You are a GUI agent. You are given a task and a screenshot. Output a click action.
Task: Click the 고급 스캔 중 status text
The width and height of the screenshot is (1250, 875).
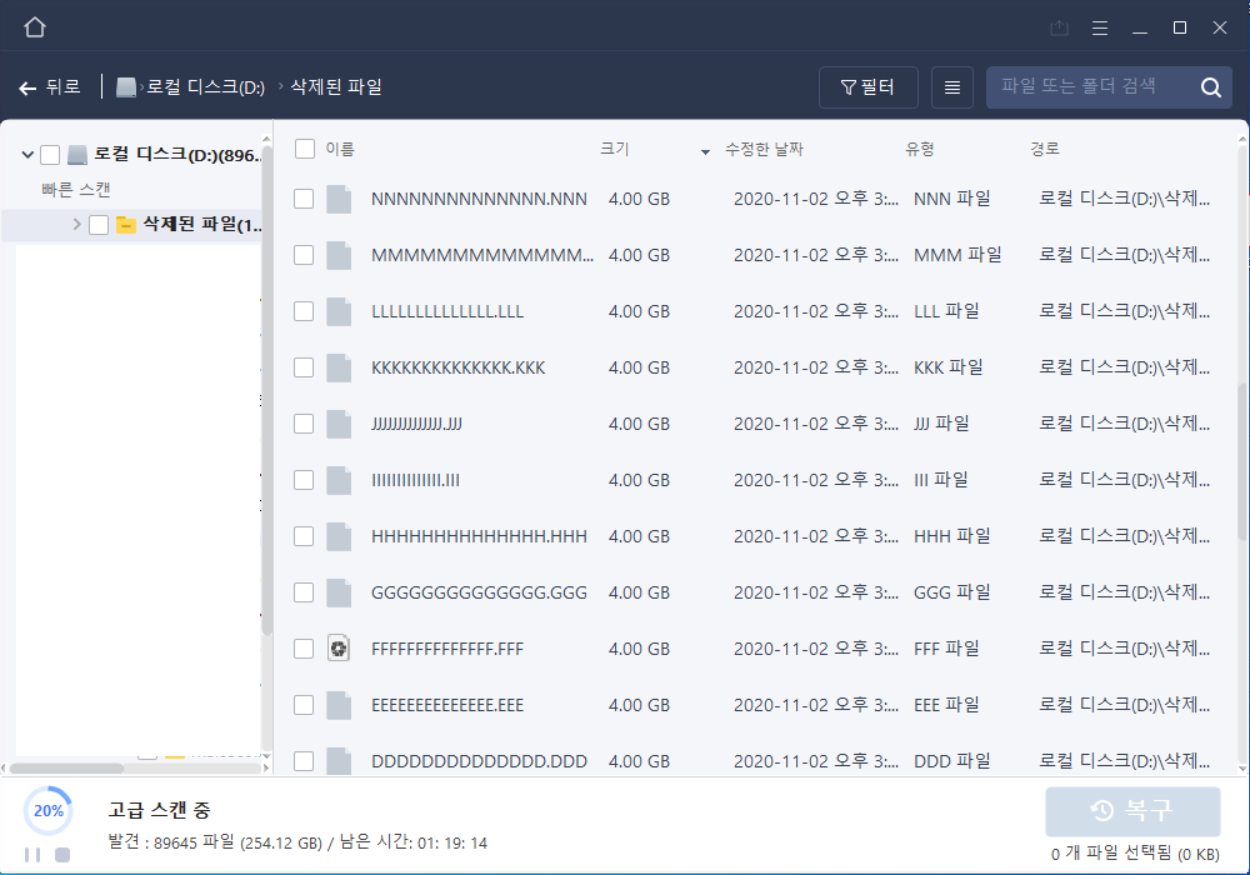click(159, 810)
